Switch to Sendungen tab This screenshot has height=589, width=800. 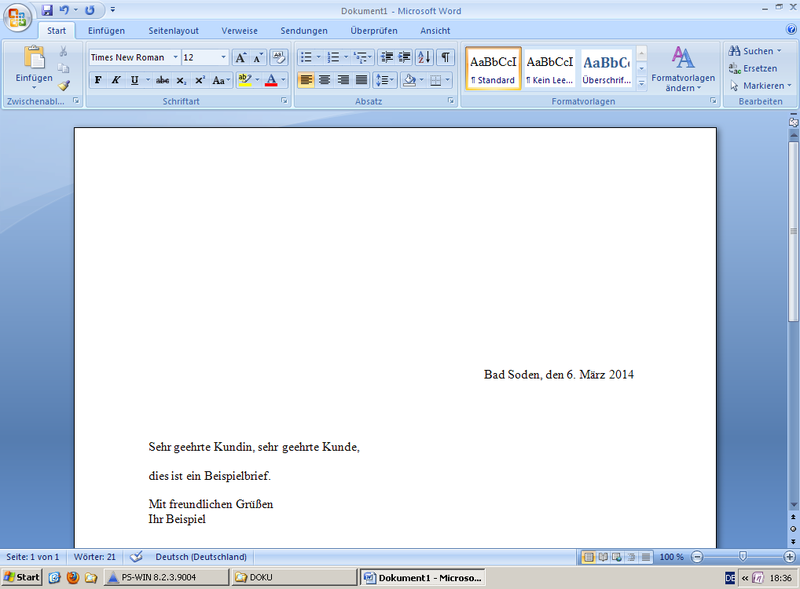304,31
